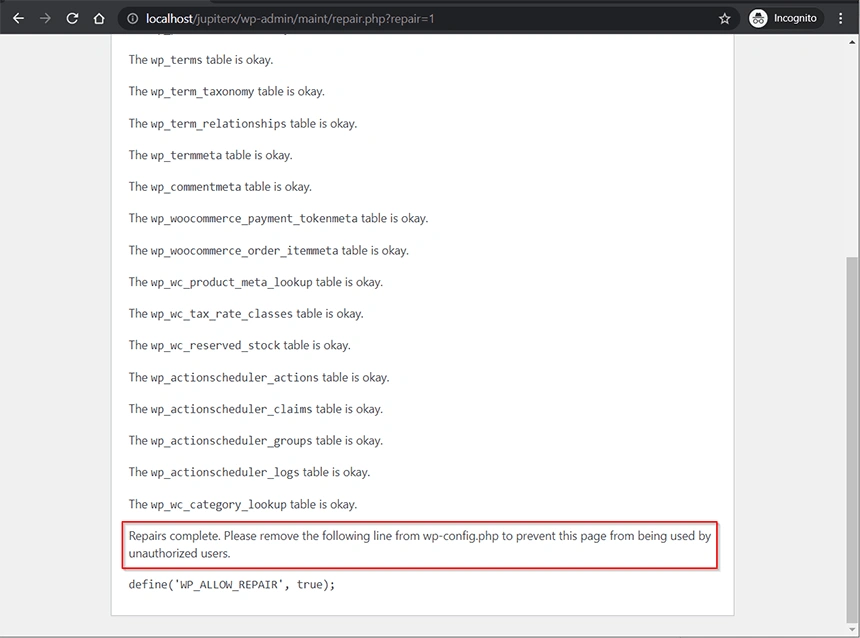Click the wp_terms table name
This screenshot has width=860, height=638.
176,60
